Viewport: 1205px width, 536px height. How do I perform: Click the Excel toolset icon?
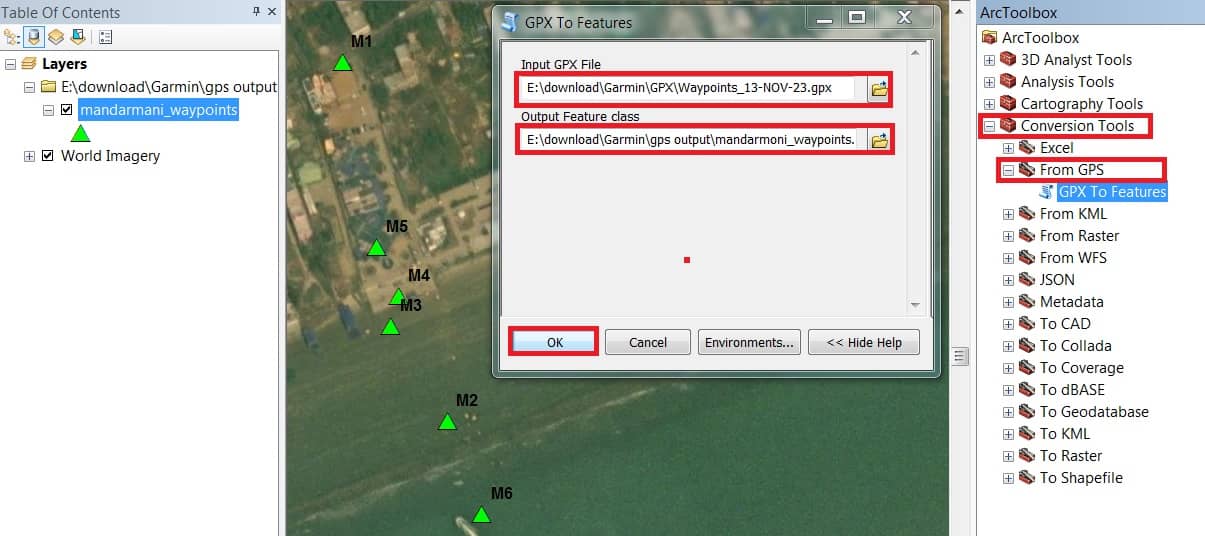point(1027,148)
